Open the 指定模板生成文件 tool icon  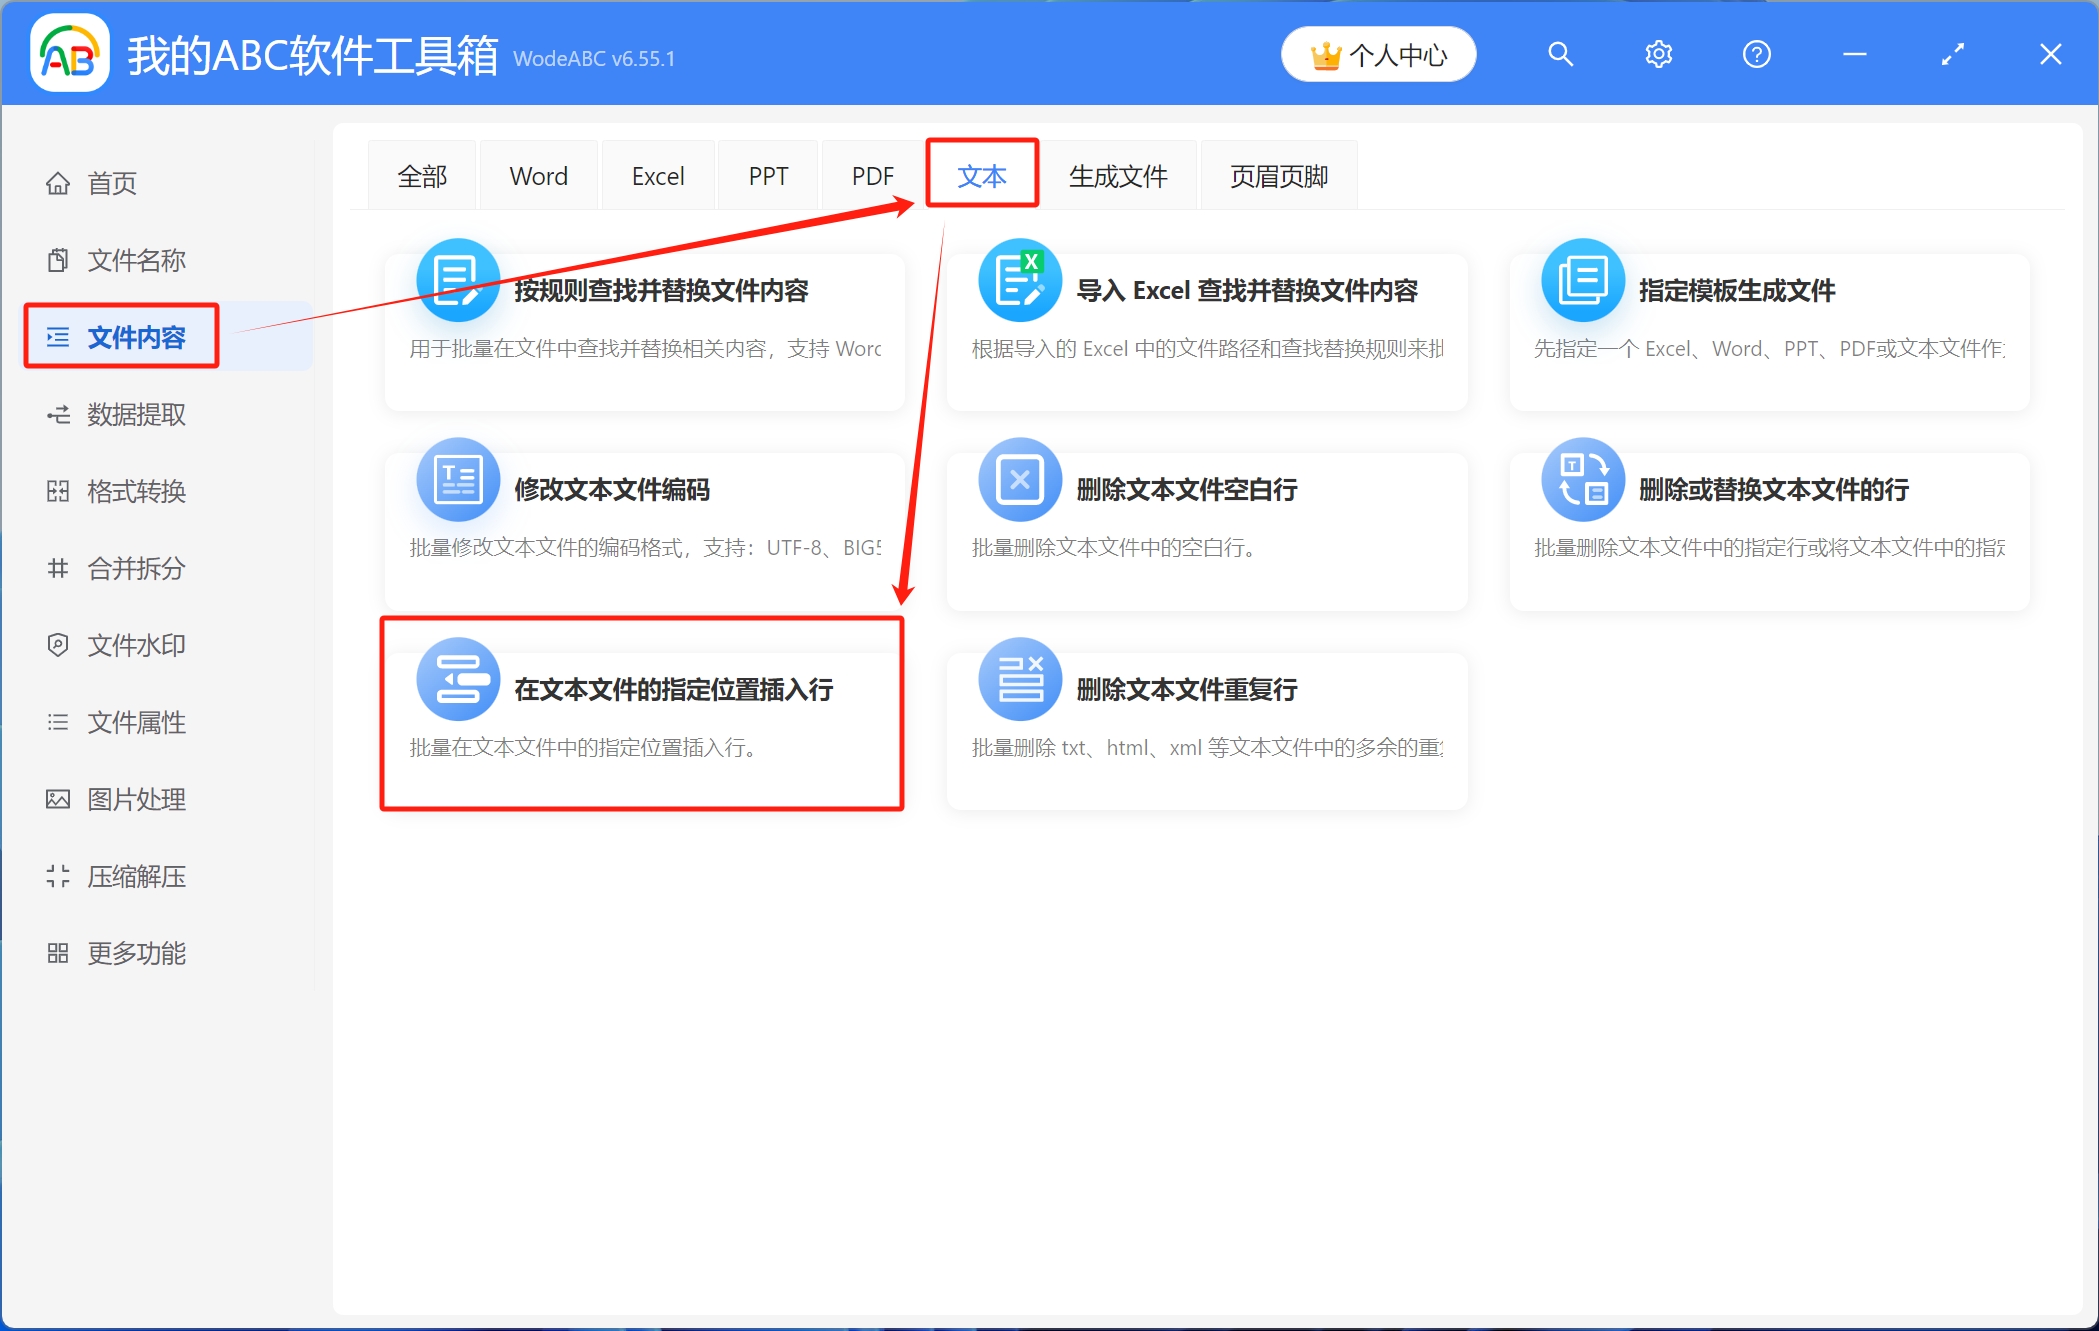(1583, 281)
